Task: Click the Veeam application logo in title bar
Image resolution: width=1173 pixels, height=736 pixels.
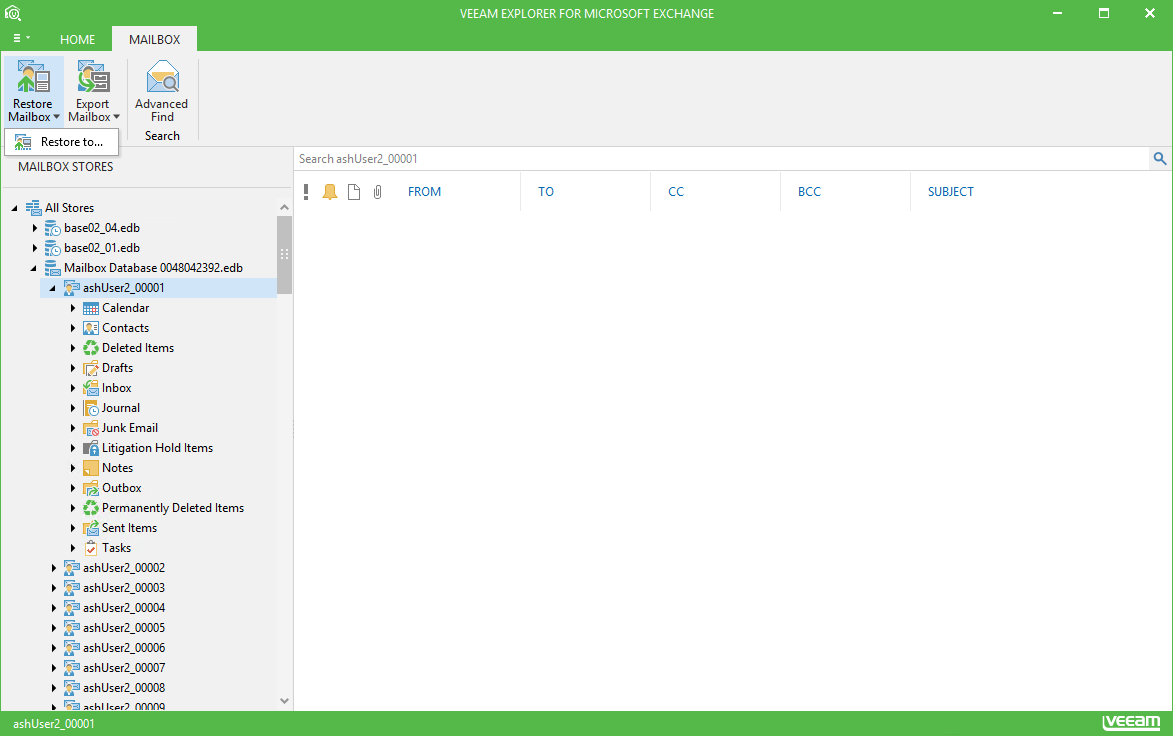Action: 13,13
